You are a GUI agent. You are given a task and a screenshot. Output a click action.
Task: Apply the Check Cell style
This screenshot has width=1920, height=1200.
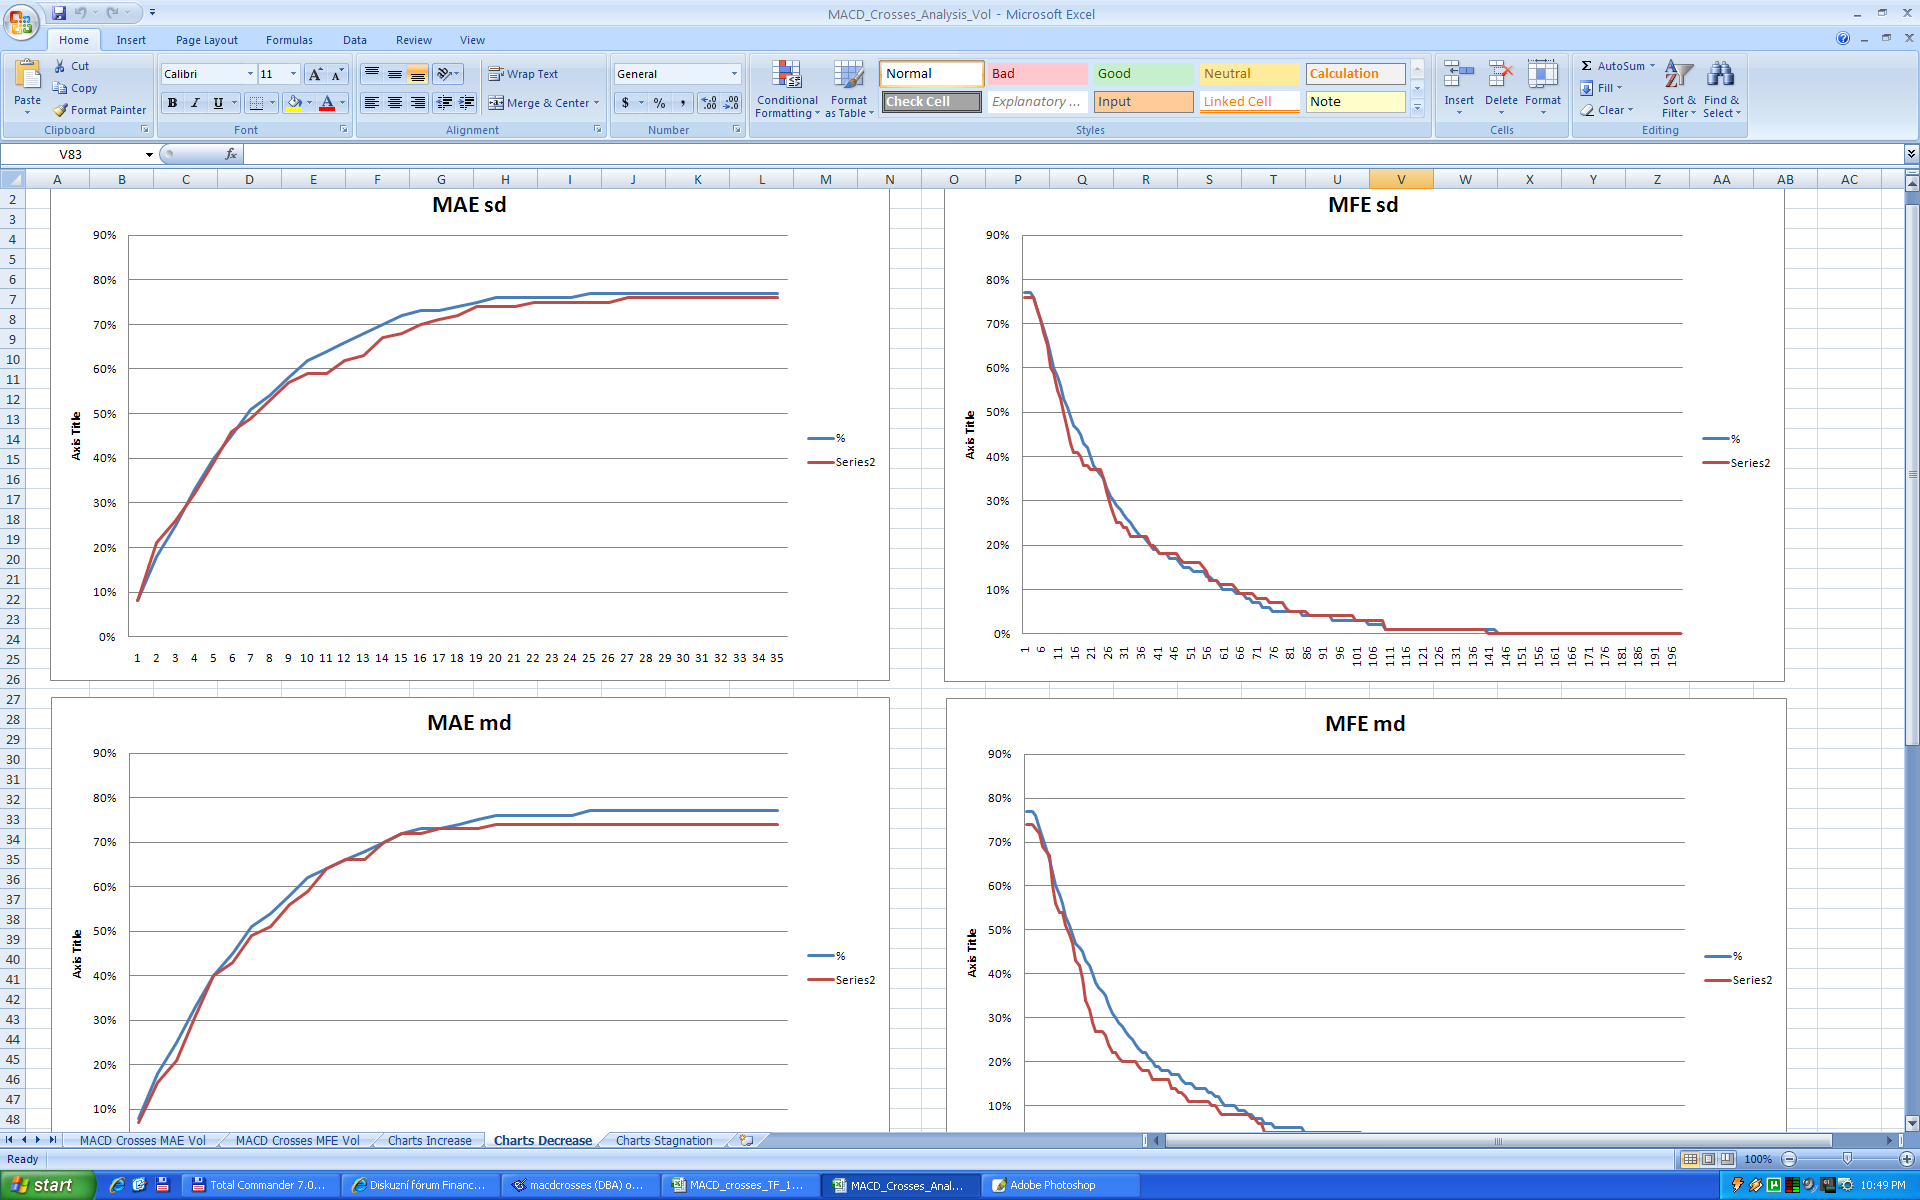pos(931,102)
